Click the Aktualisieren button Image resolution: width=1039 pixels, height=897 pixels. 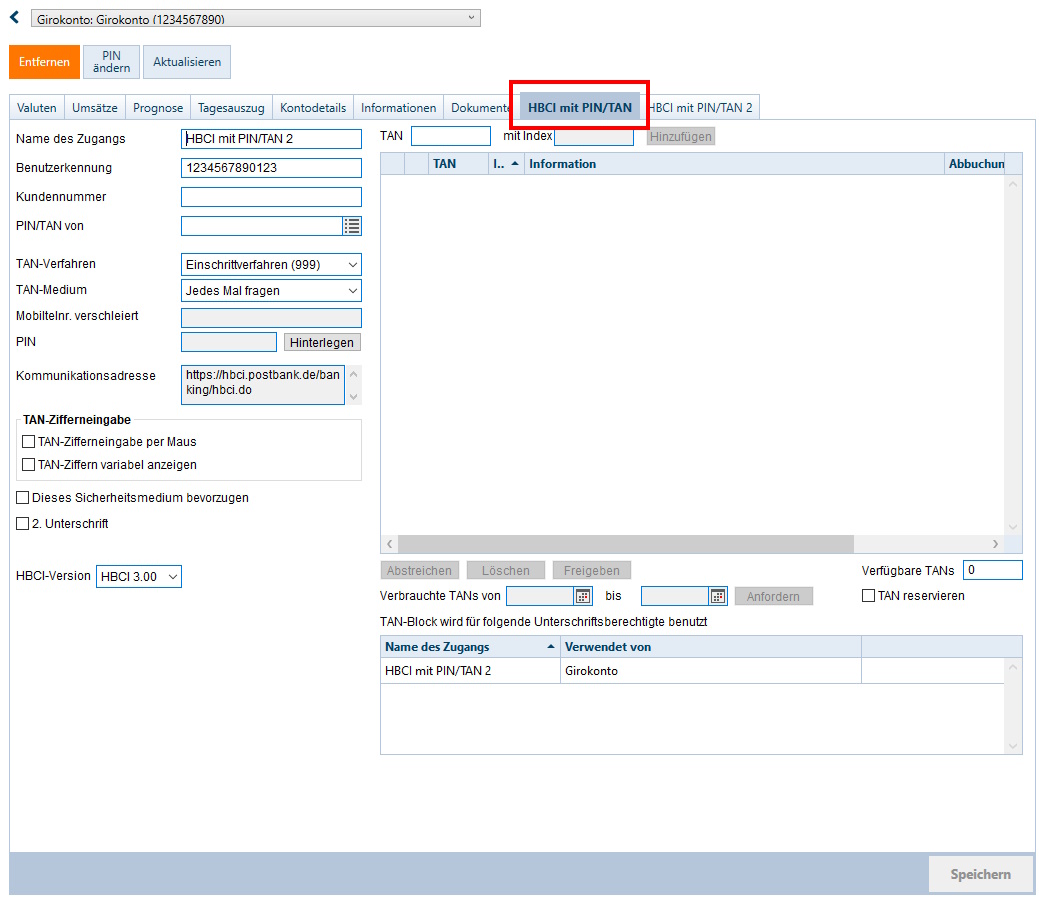click(x=187, y=62)
